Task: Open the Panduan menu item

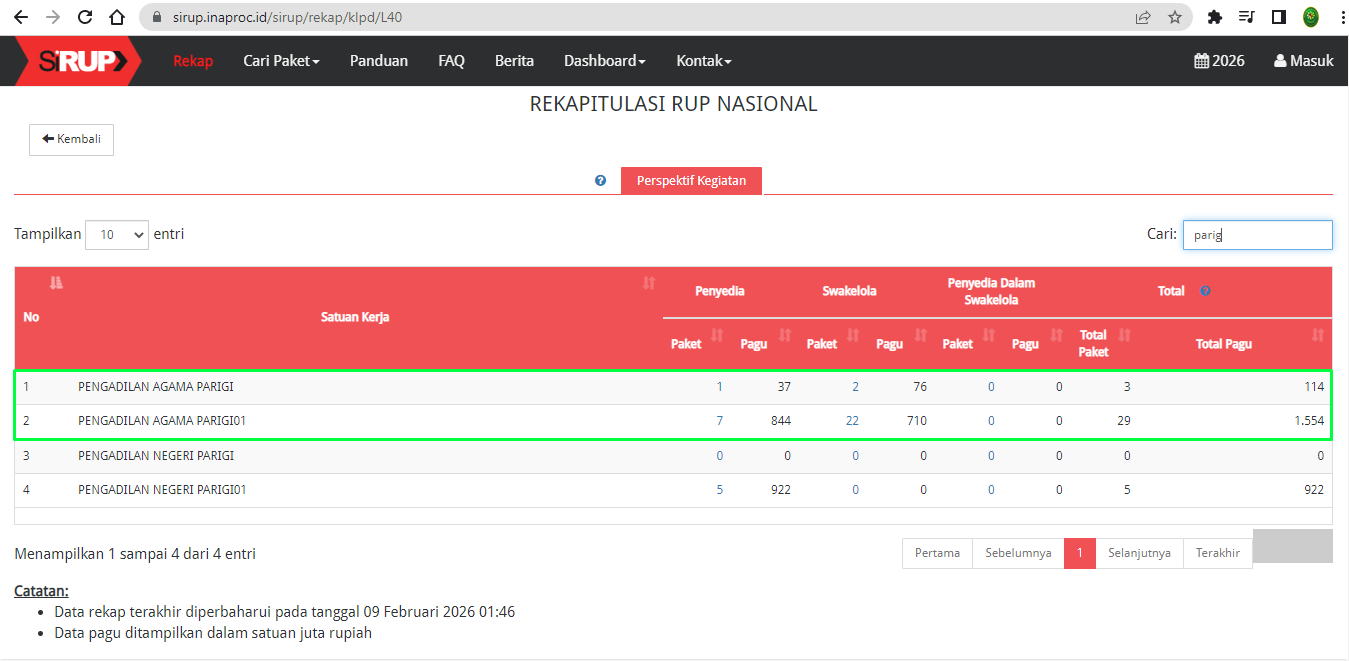Action: click(x=379, y=61)
